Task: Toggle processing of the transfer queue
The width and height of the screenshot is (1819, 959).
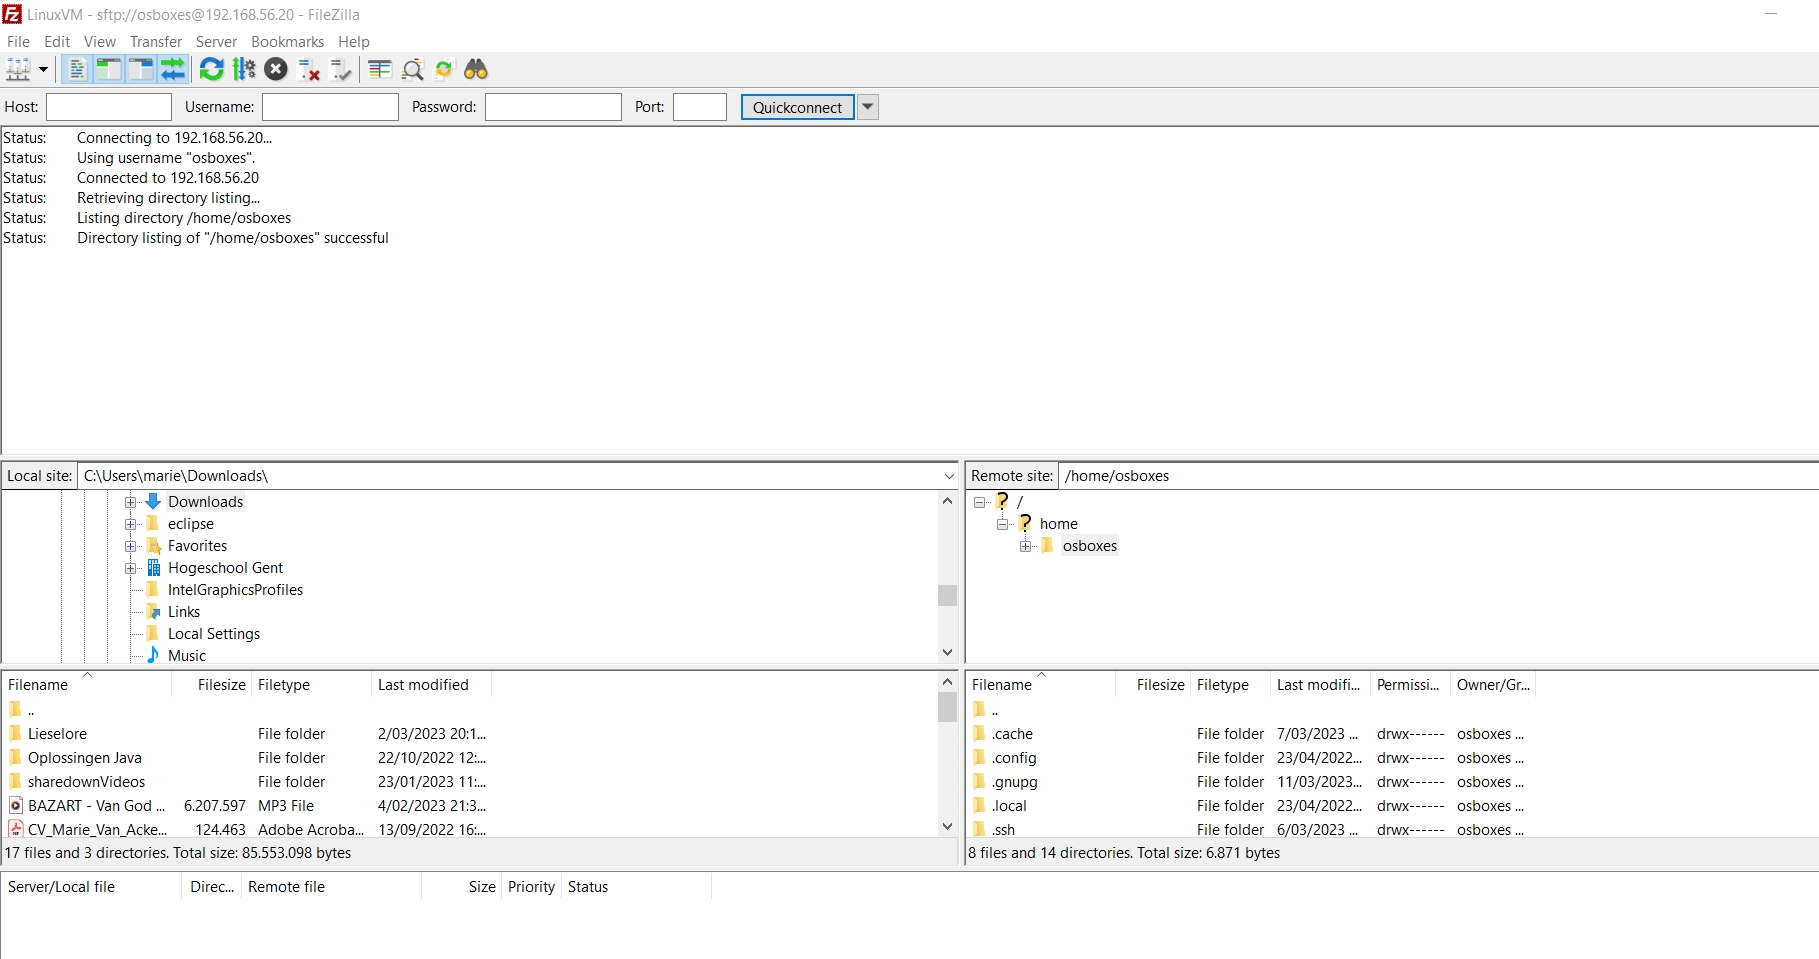Action: click(244, 69)
